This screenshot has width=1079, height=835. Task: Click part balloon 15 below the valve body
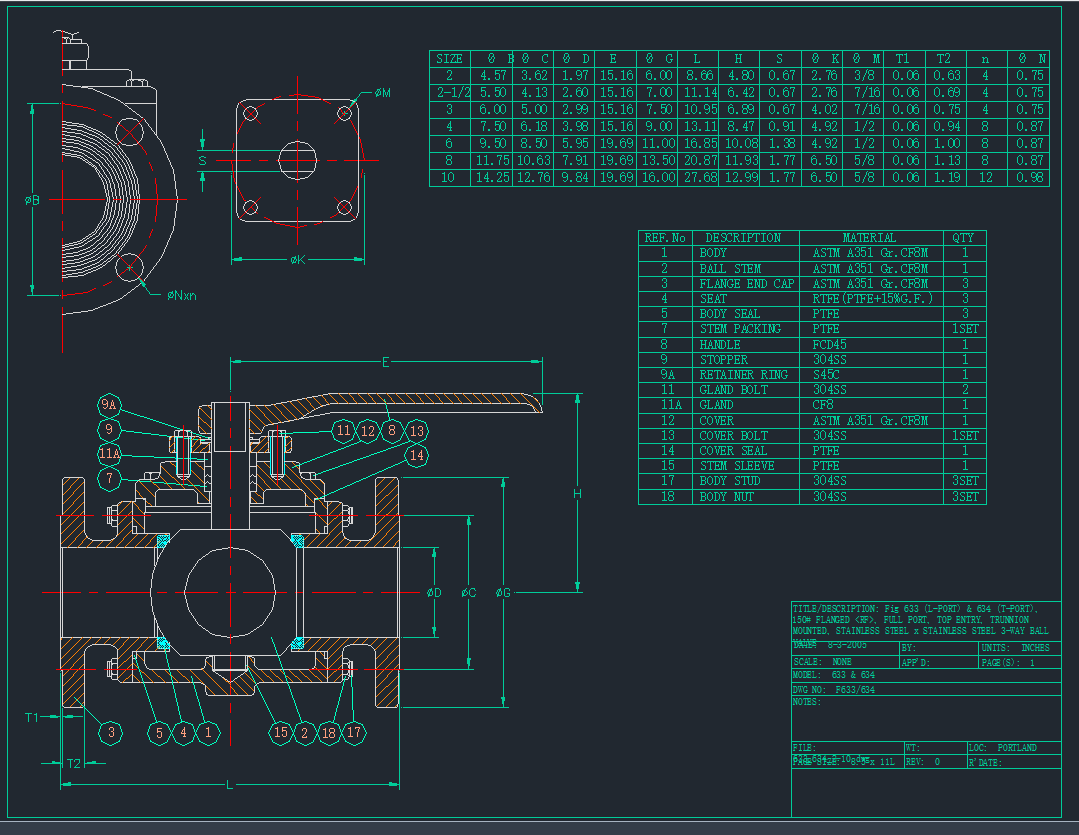click(282, 733)
